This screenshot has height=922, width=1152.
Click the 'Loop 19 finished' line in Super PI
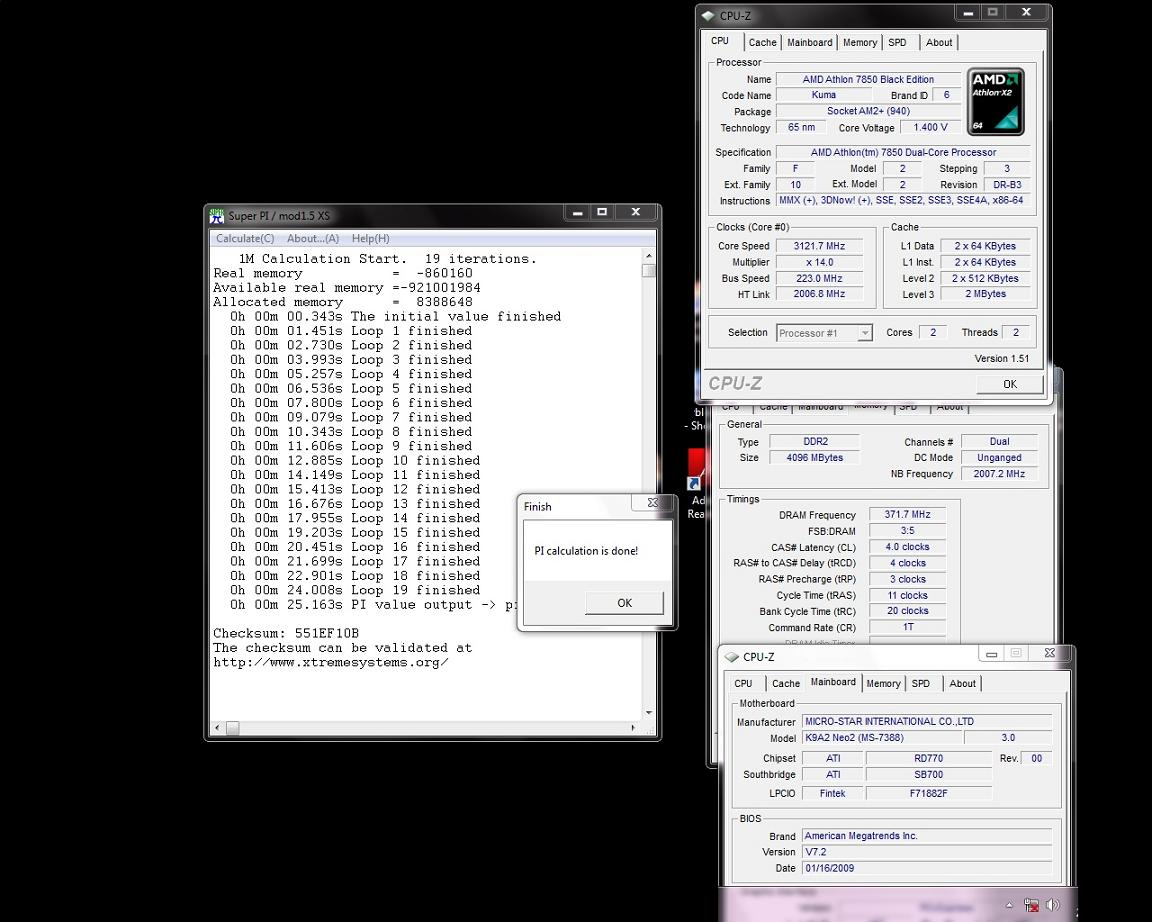(415, 590)
